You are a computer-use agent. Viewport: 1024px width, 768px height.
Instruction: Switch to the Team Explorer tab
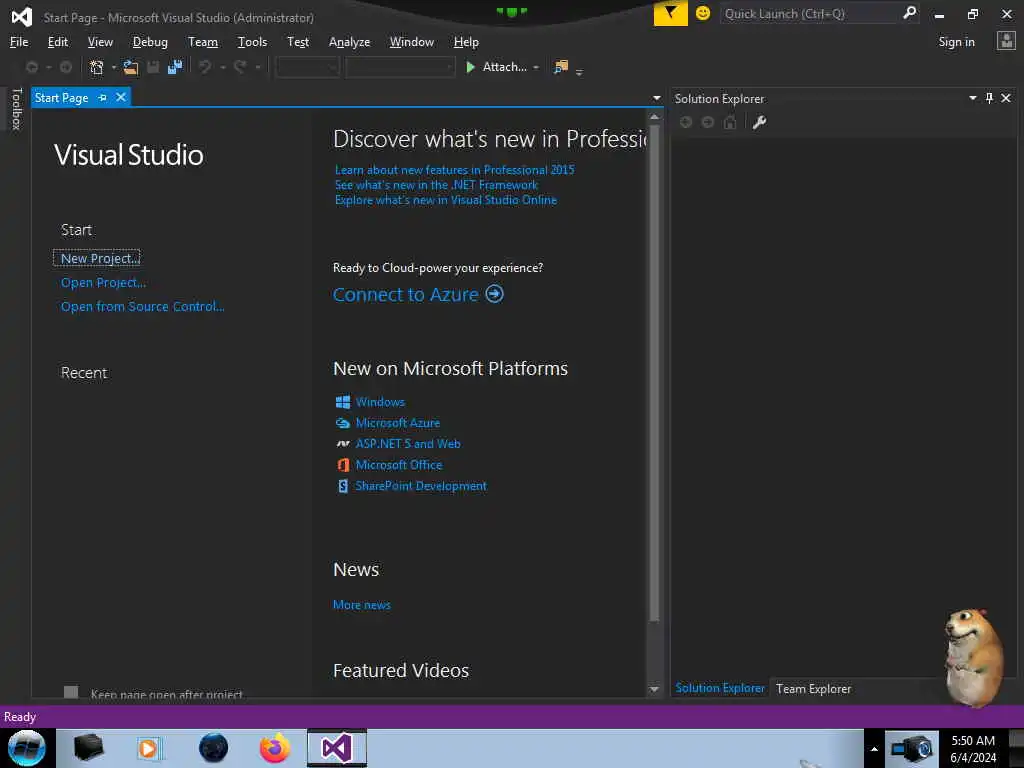point(813,688)
